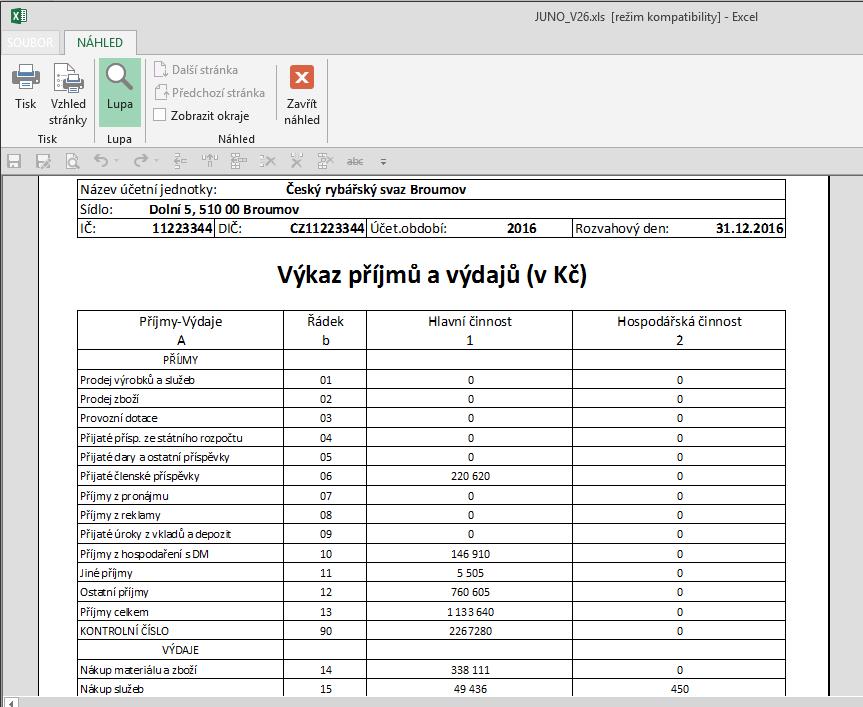Click the delete column icon with X
The width and height of the screenshot is (863, 707).
point(297,161)
